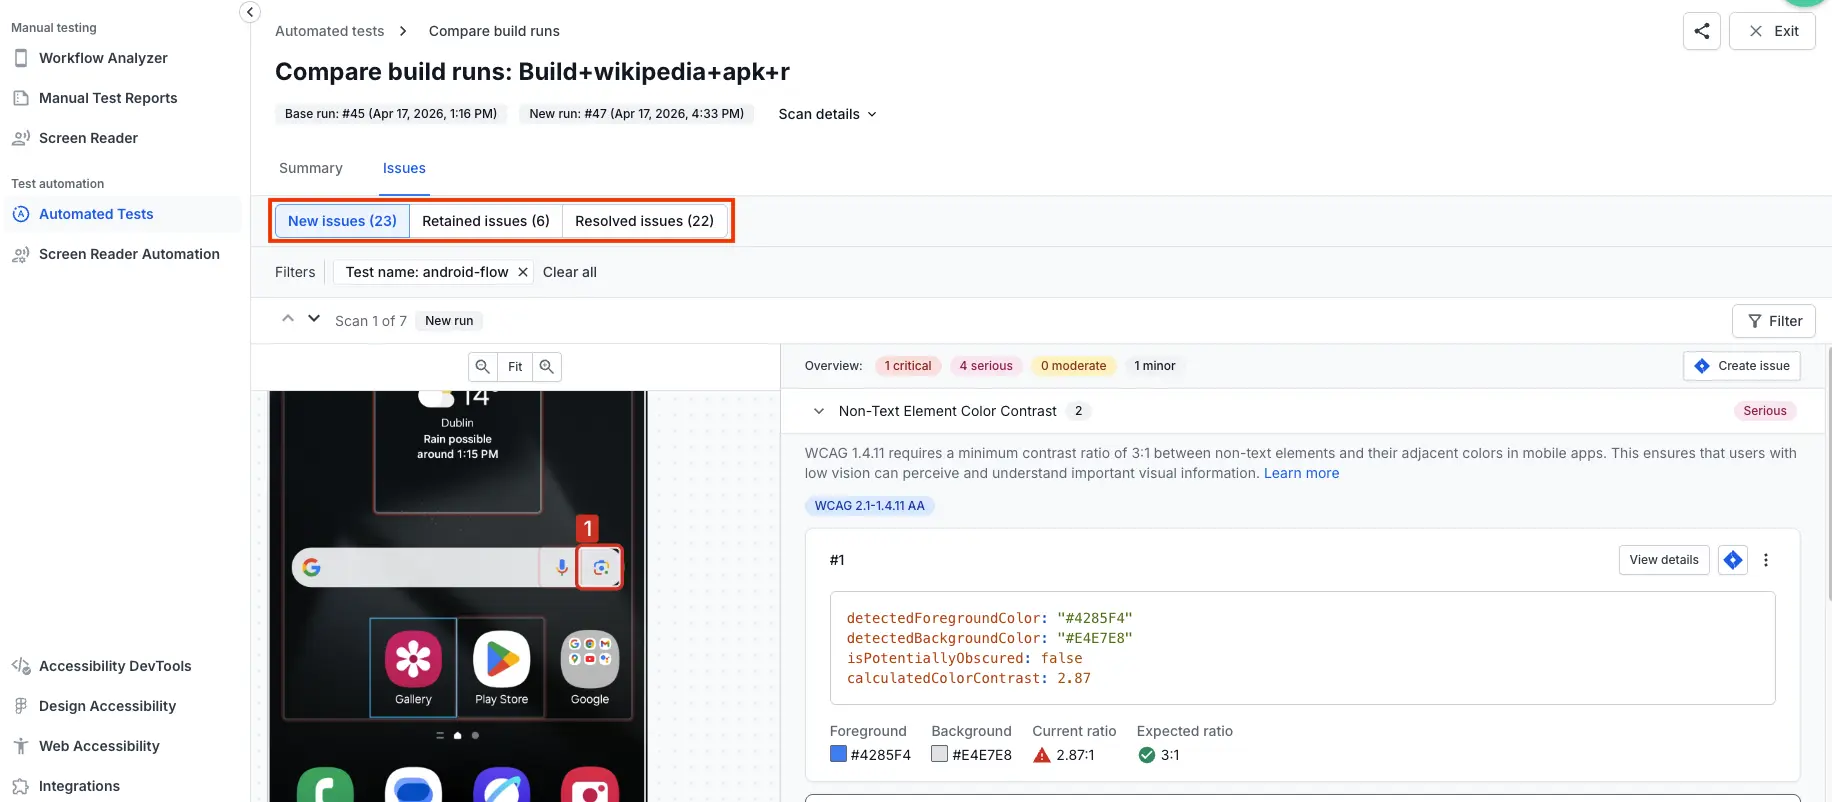The width and height of the screenshot is (1832, 802).
Task: Fit the screenshot to view
Action: click(x=515, y=367)
